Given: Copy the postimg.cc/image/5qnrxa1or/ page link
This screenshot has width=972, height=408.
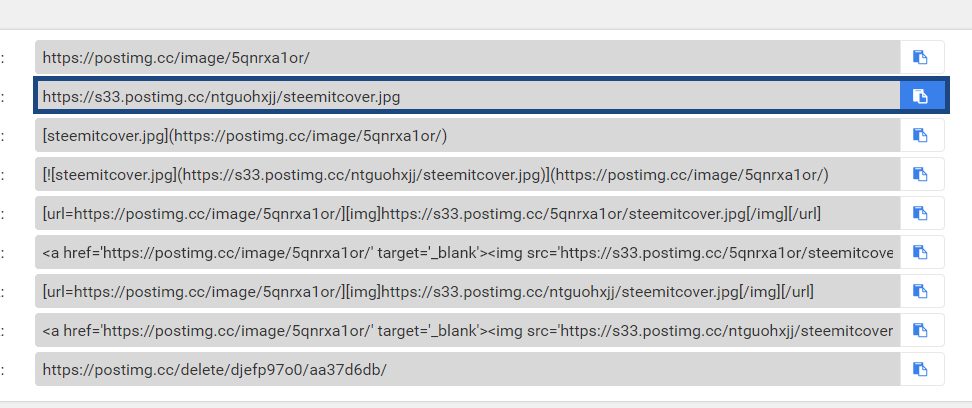Looking at the screenshot, I should tap(922, 57).
